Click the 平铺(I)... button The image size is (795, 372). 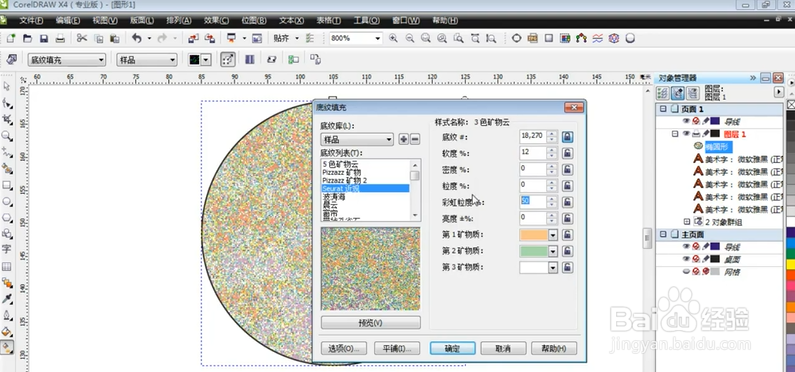pos(397,349)
